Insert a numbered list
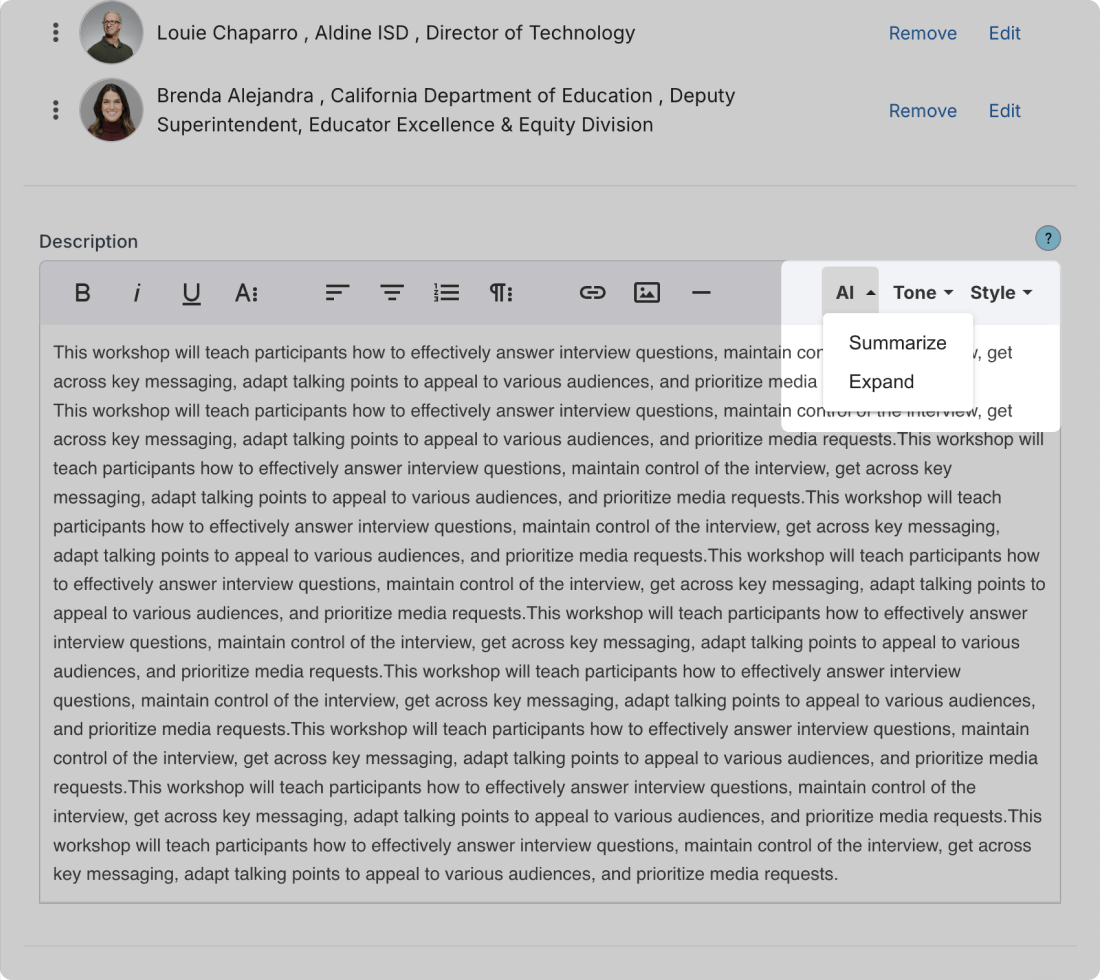 [x=446, y=293]
